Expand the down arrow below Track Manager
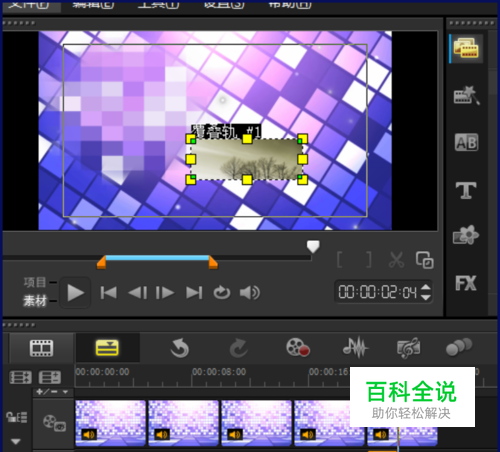The image size is (500, 452). [x=16, y=442]
